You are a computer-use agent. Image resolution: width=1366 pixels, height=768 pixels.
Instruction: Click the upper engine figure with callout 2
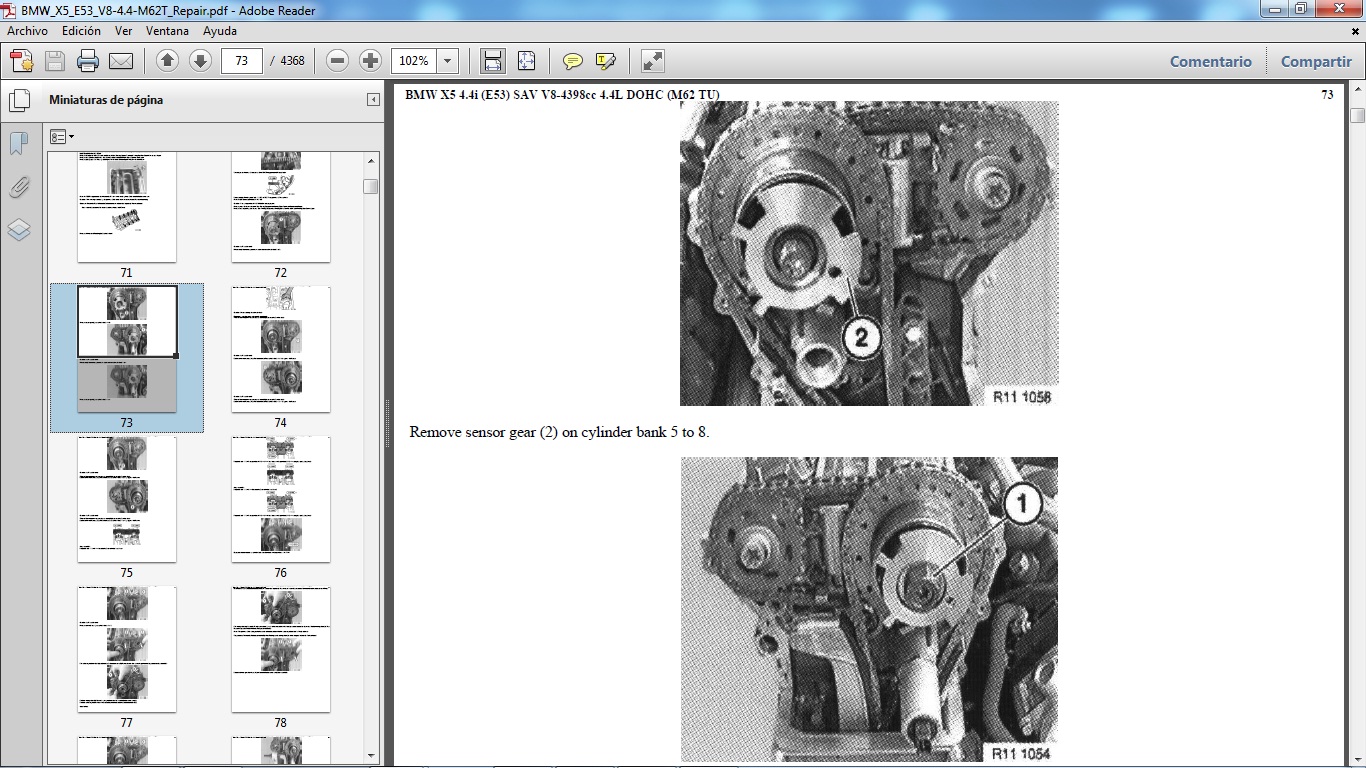coord(869,253)
